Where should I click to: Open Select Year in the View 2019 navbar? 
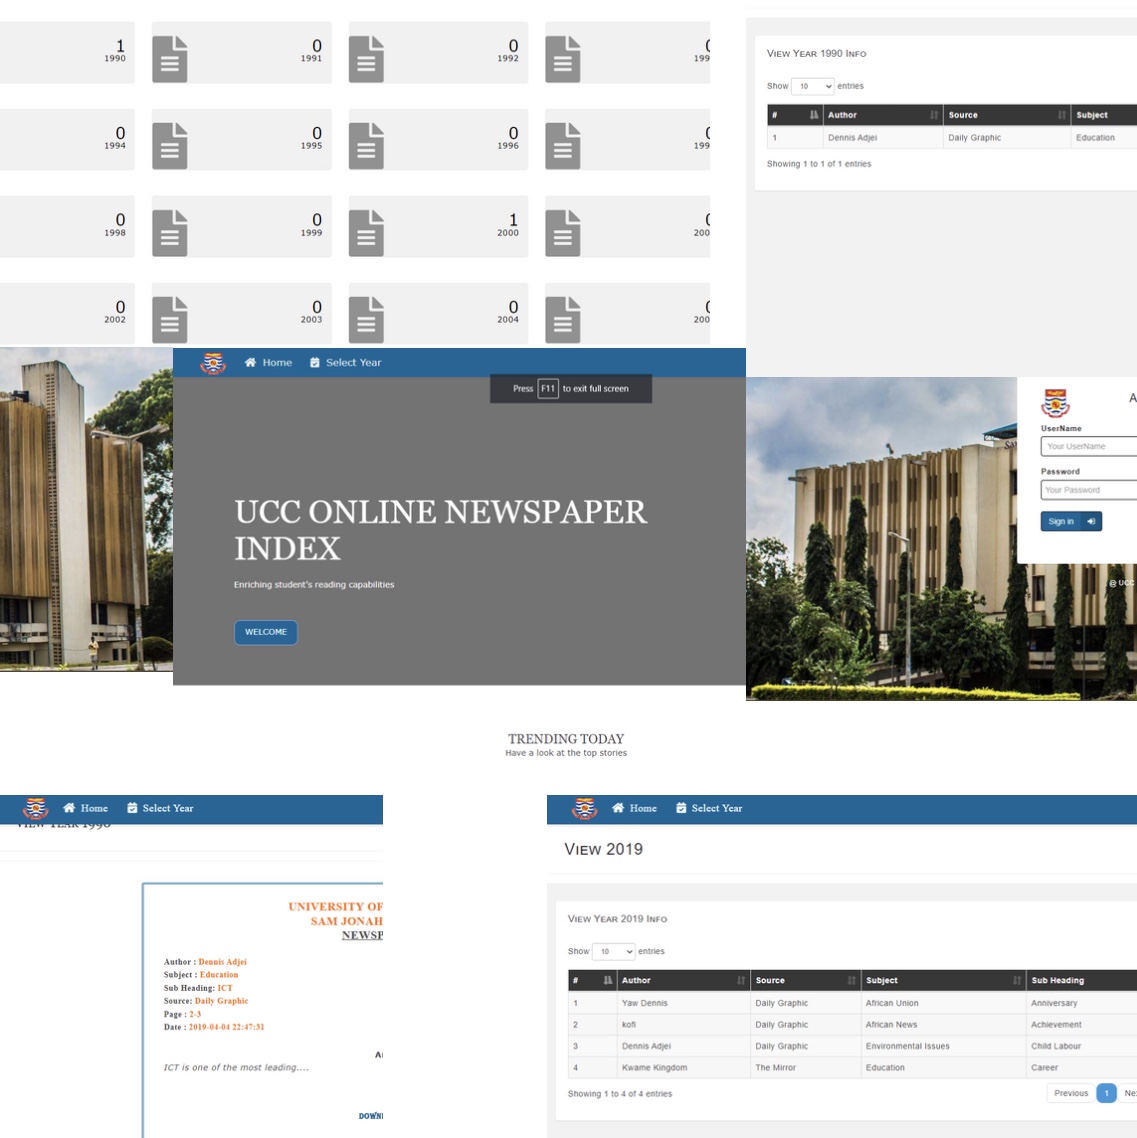[x=709, y=808]
